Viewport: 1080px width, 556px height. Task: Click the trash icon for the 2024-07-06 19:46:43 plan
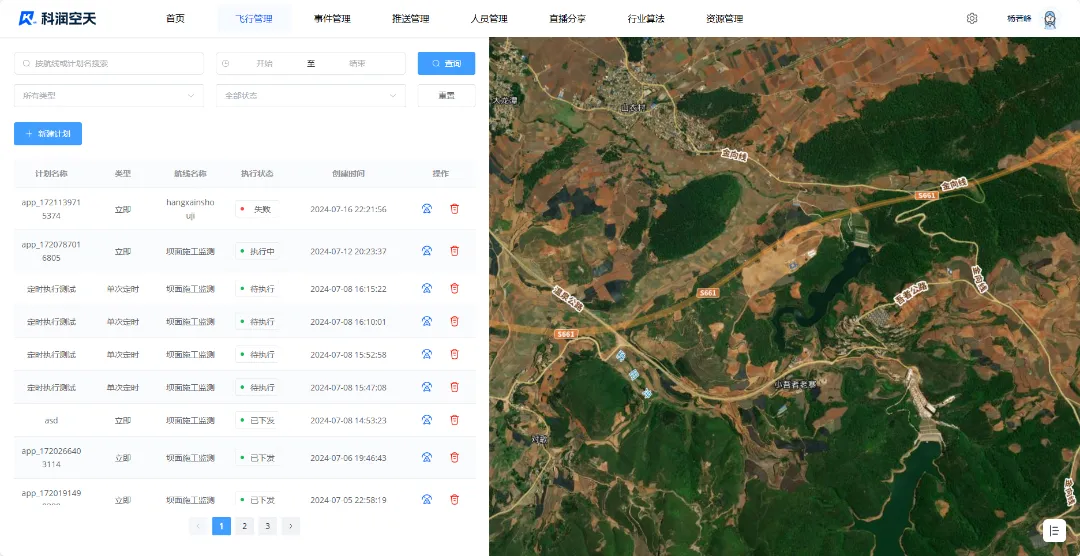tap(454, 457)
